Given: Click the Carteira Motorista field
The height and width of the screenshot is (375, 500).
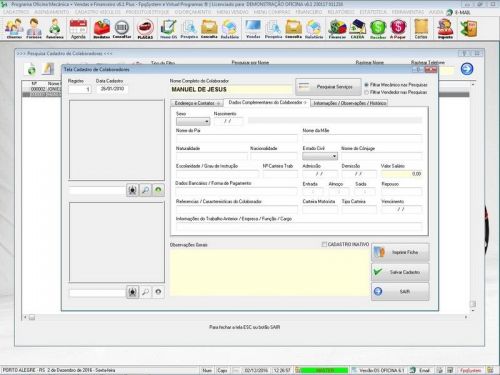Looking at the screenshot, I should pos(320,209).
